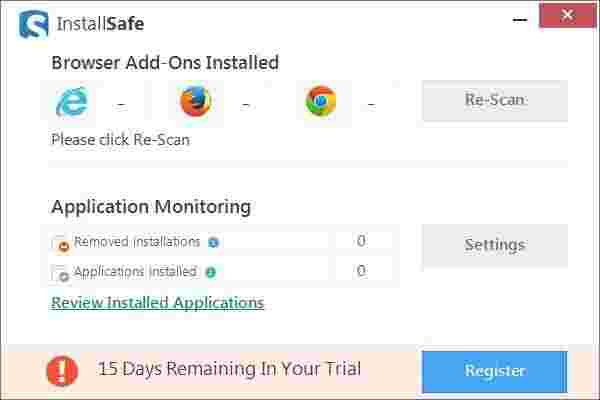600x400 pixels.
Task: Click the Applications installed status icon
Action: point(62,272)
